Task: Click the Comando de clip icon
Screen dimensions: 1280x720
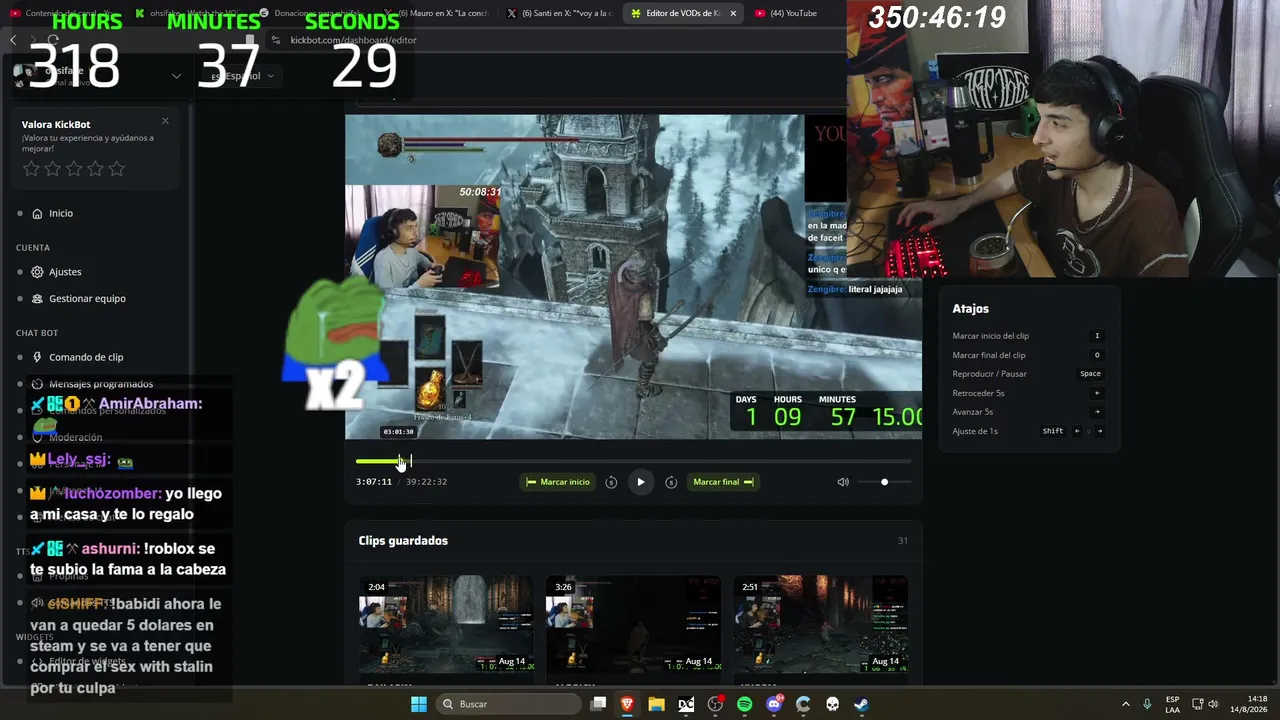Action: 37,357
